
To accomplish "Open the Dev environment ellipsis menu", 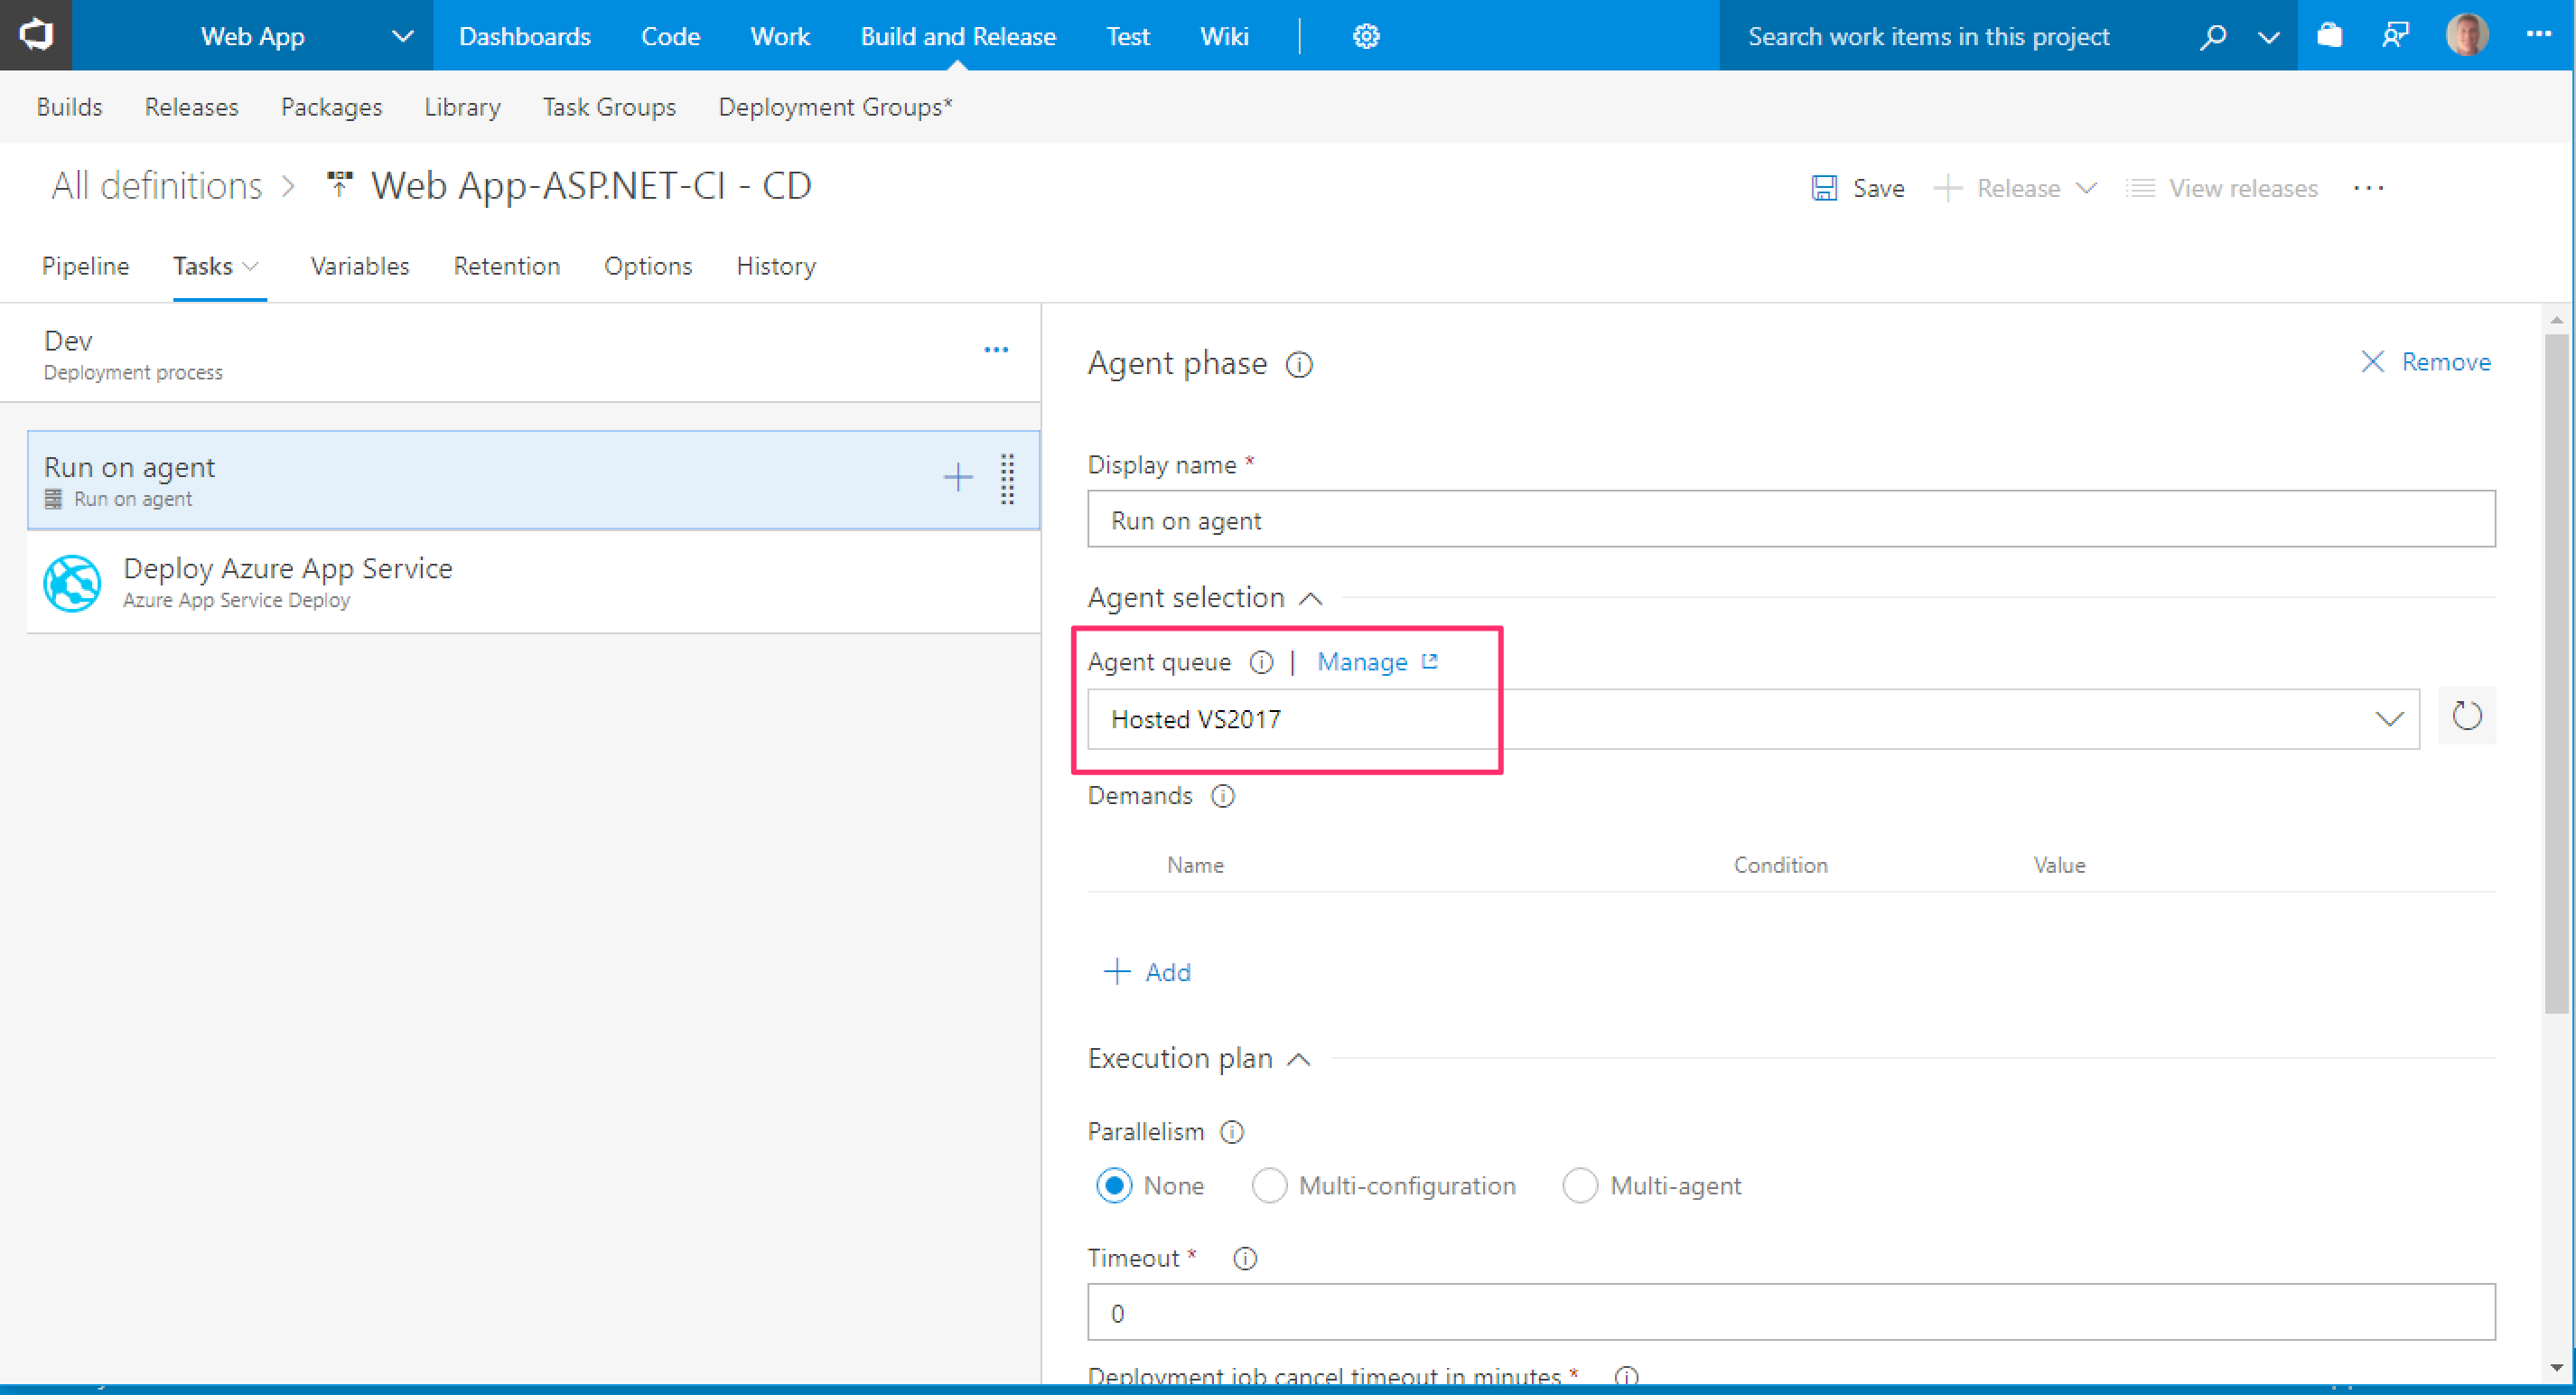I will coord(995,350).
